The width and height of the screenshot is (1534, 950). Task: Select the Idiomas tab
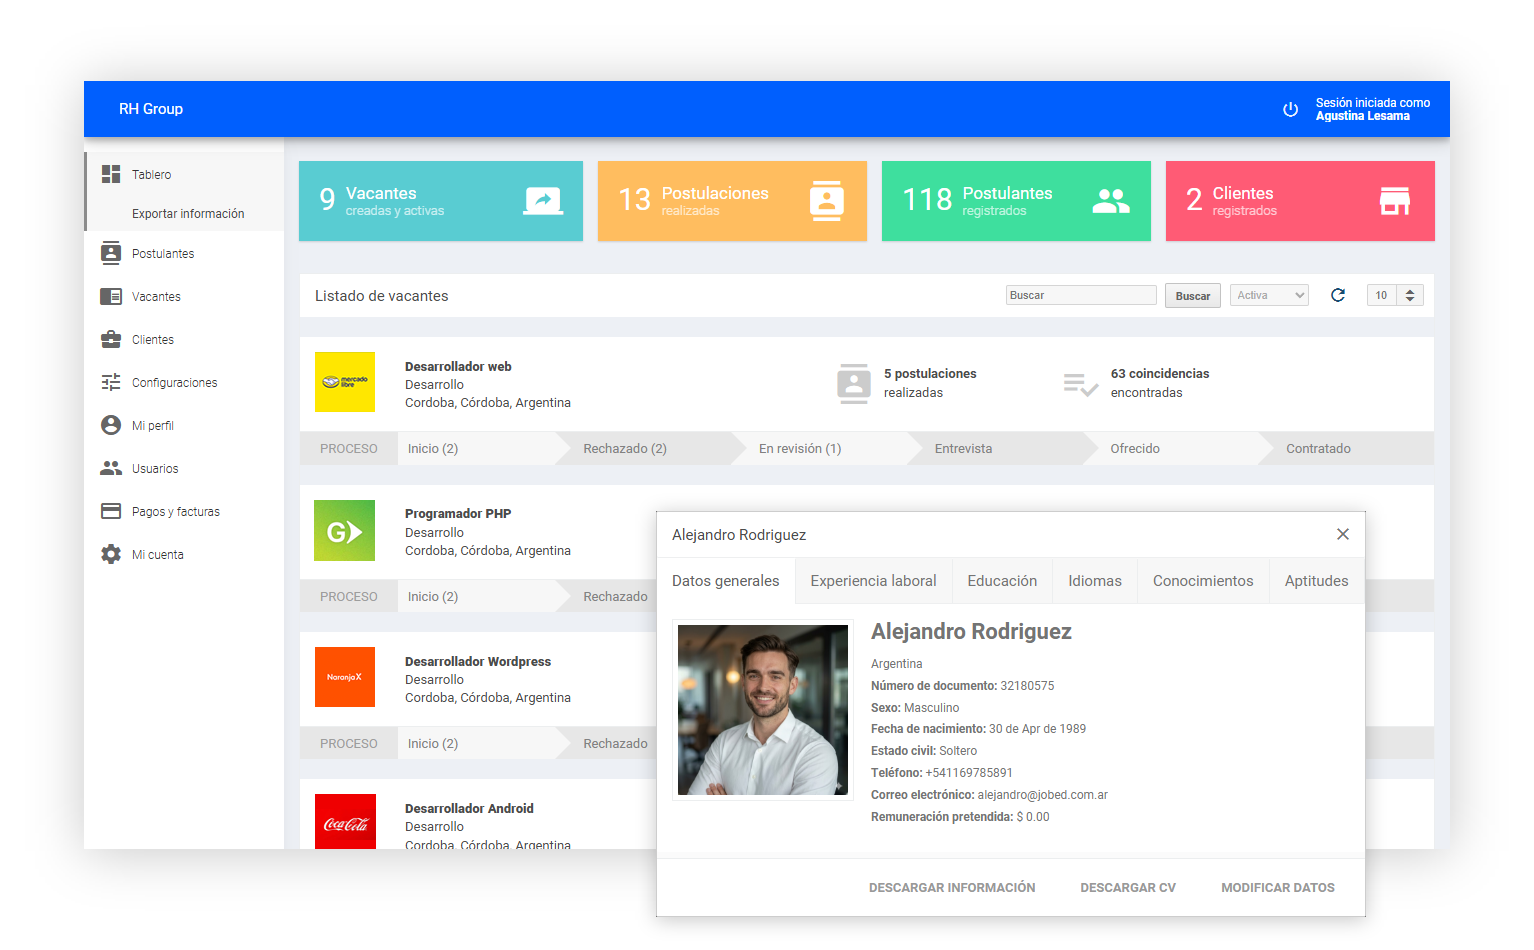[1094, 581]
